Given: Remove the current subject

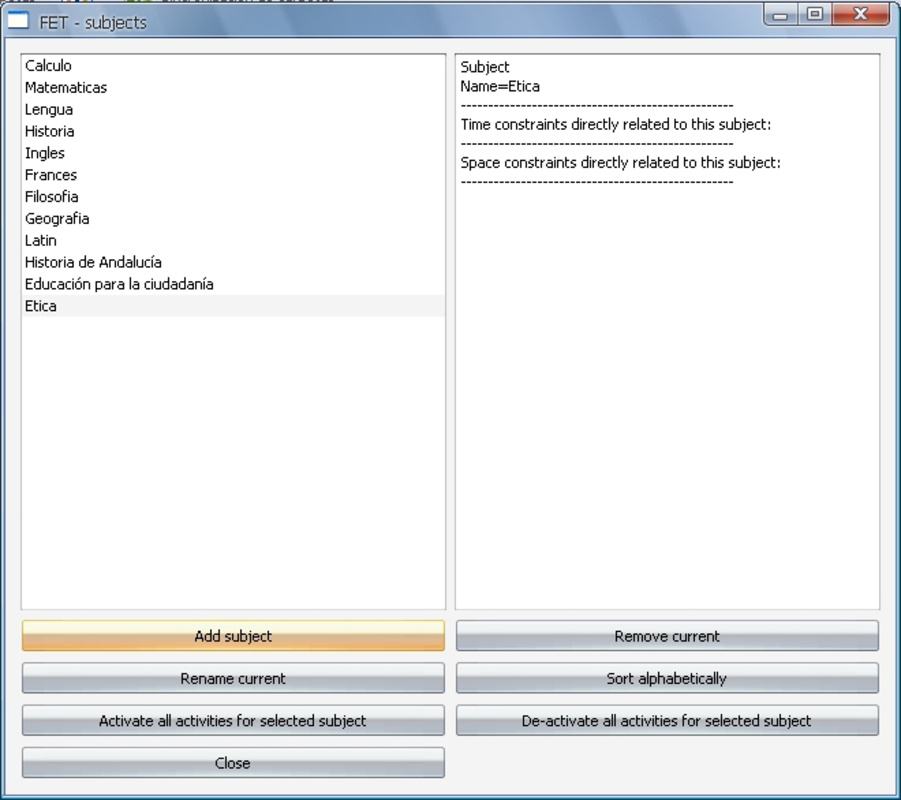Looking at the screenshot, I should [x=666, y=636].
